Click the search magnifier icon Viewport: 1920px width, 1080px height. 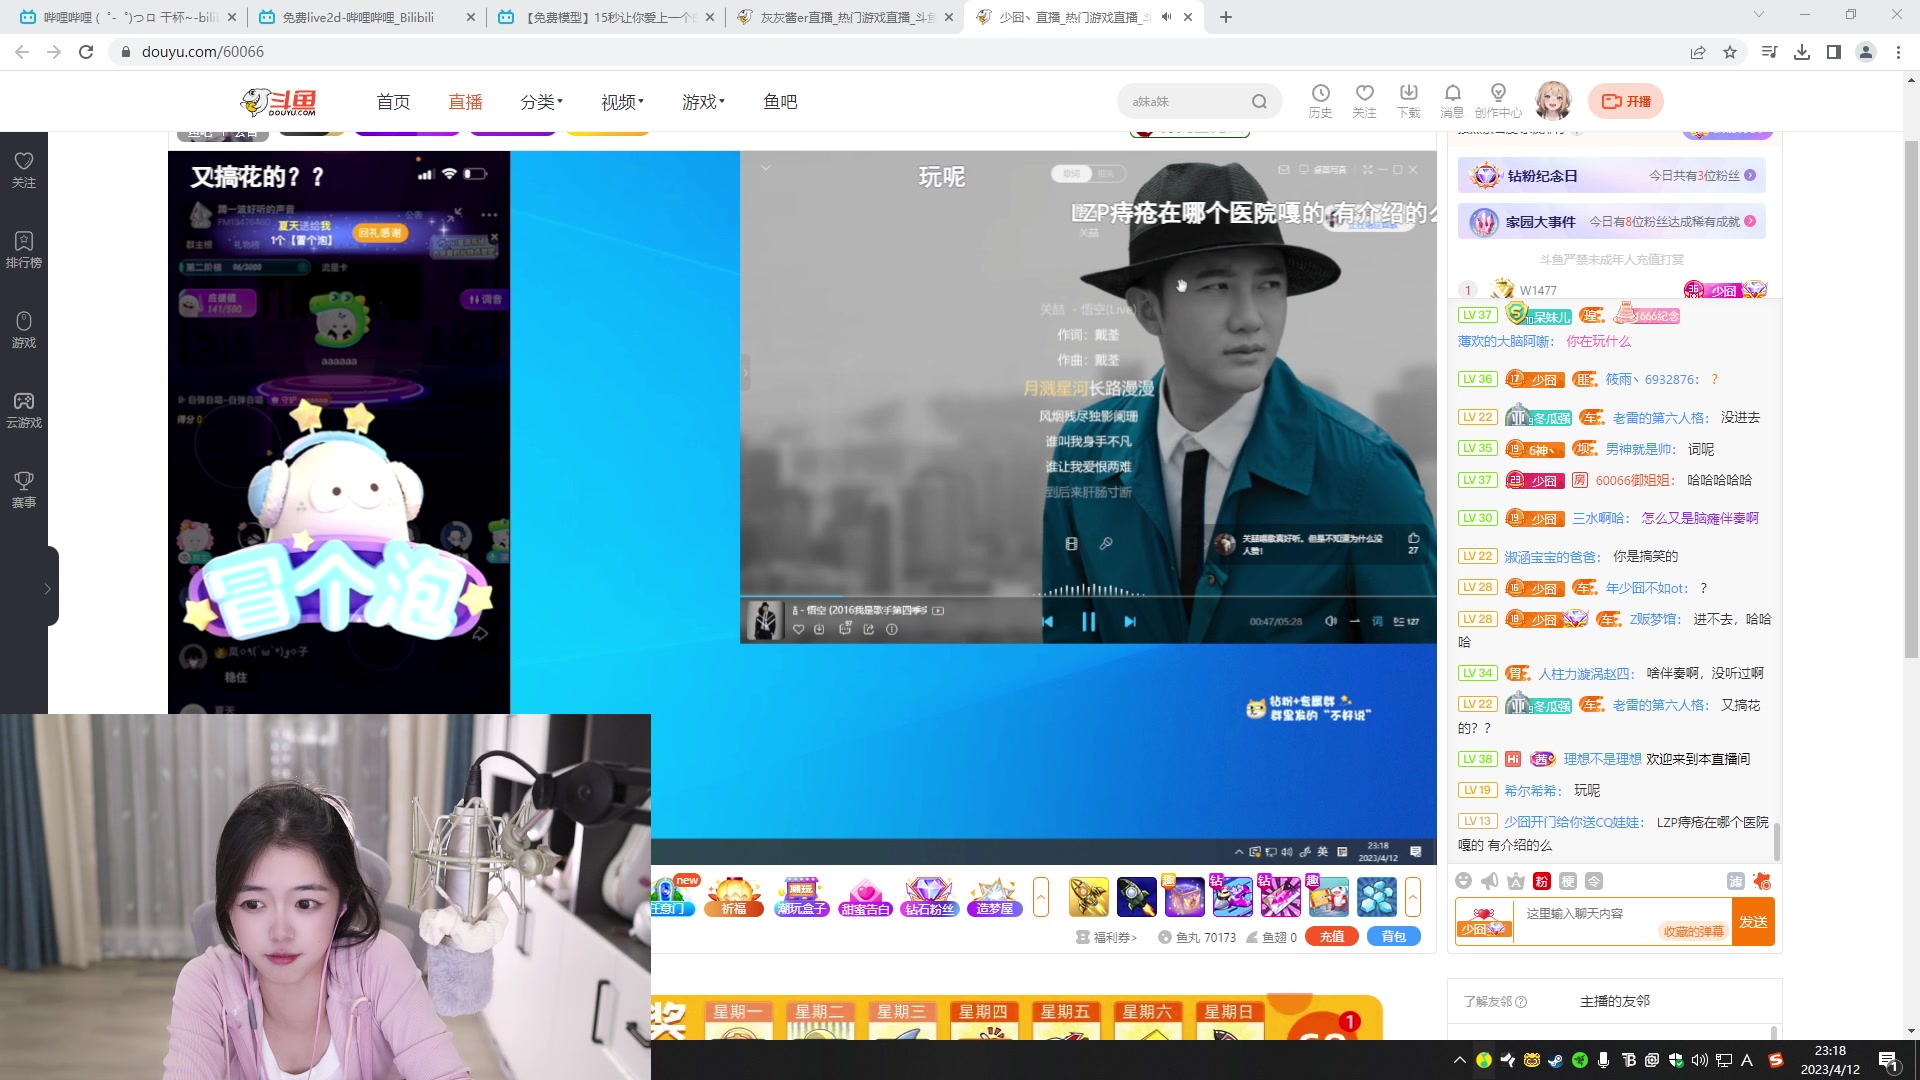click(x=1259, y=101)
